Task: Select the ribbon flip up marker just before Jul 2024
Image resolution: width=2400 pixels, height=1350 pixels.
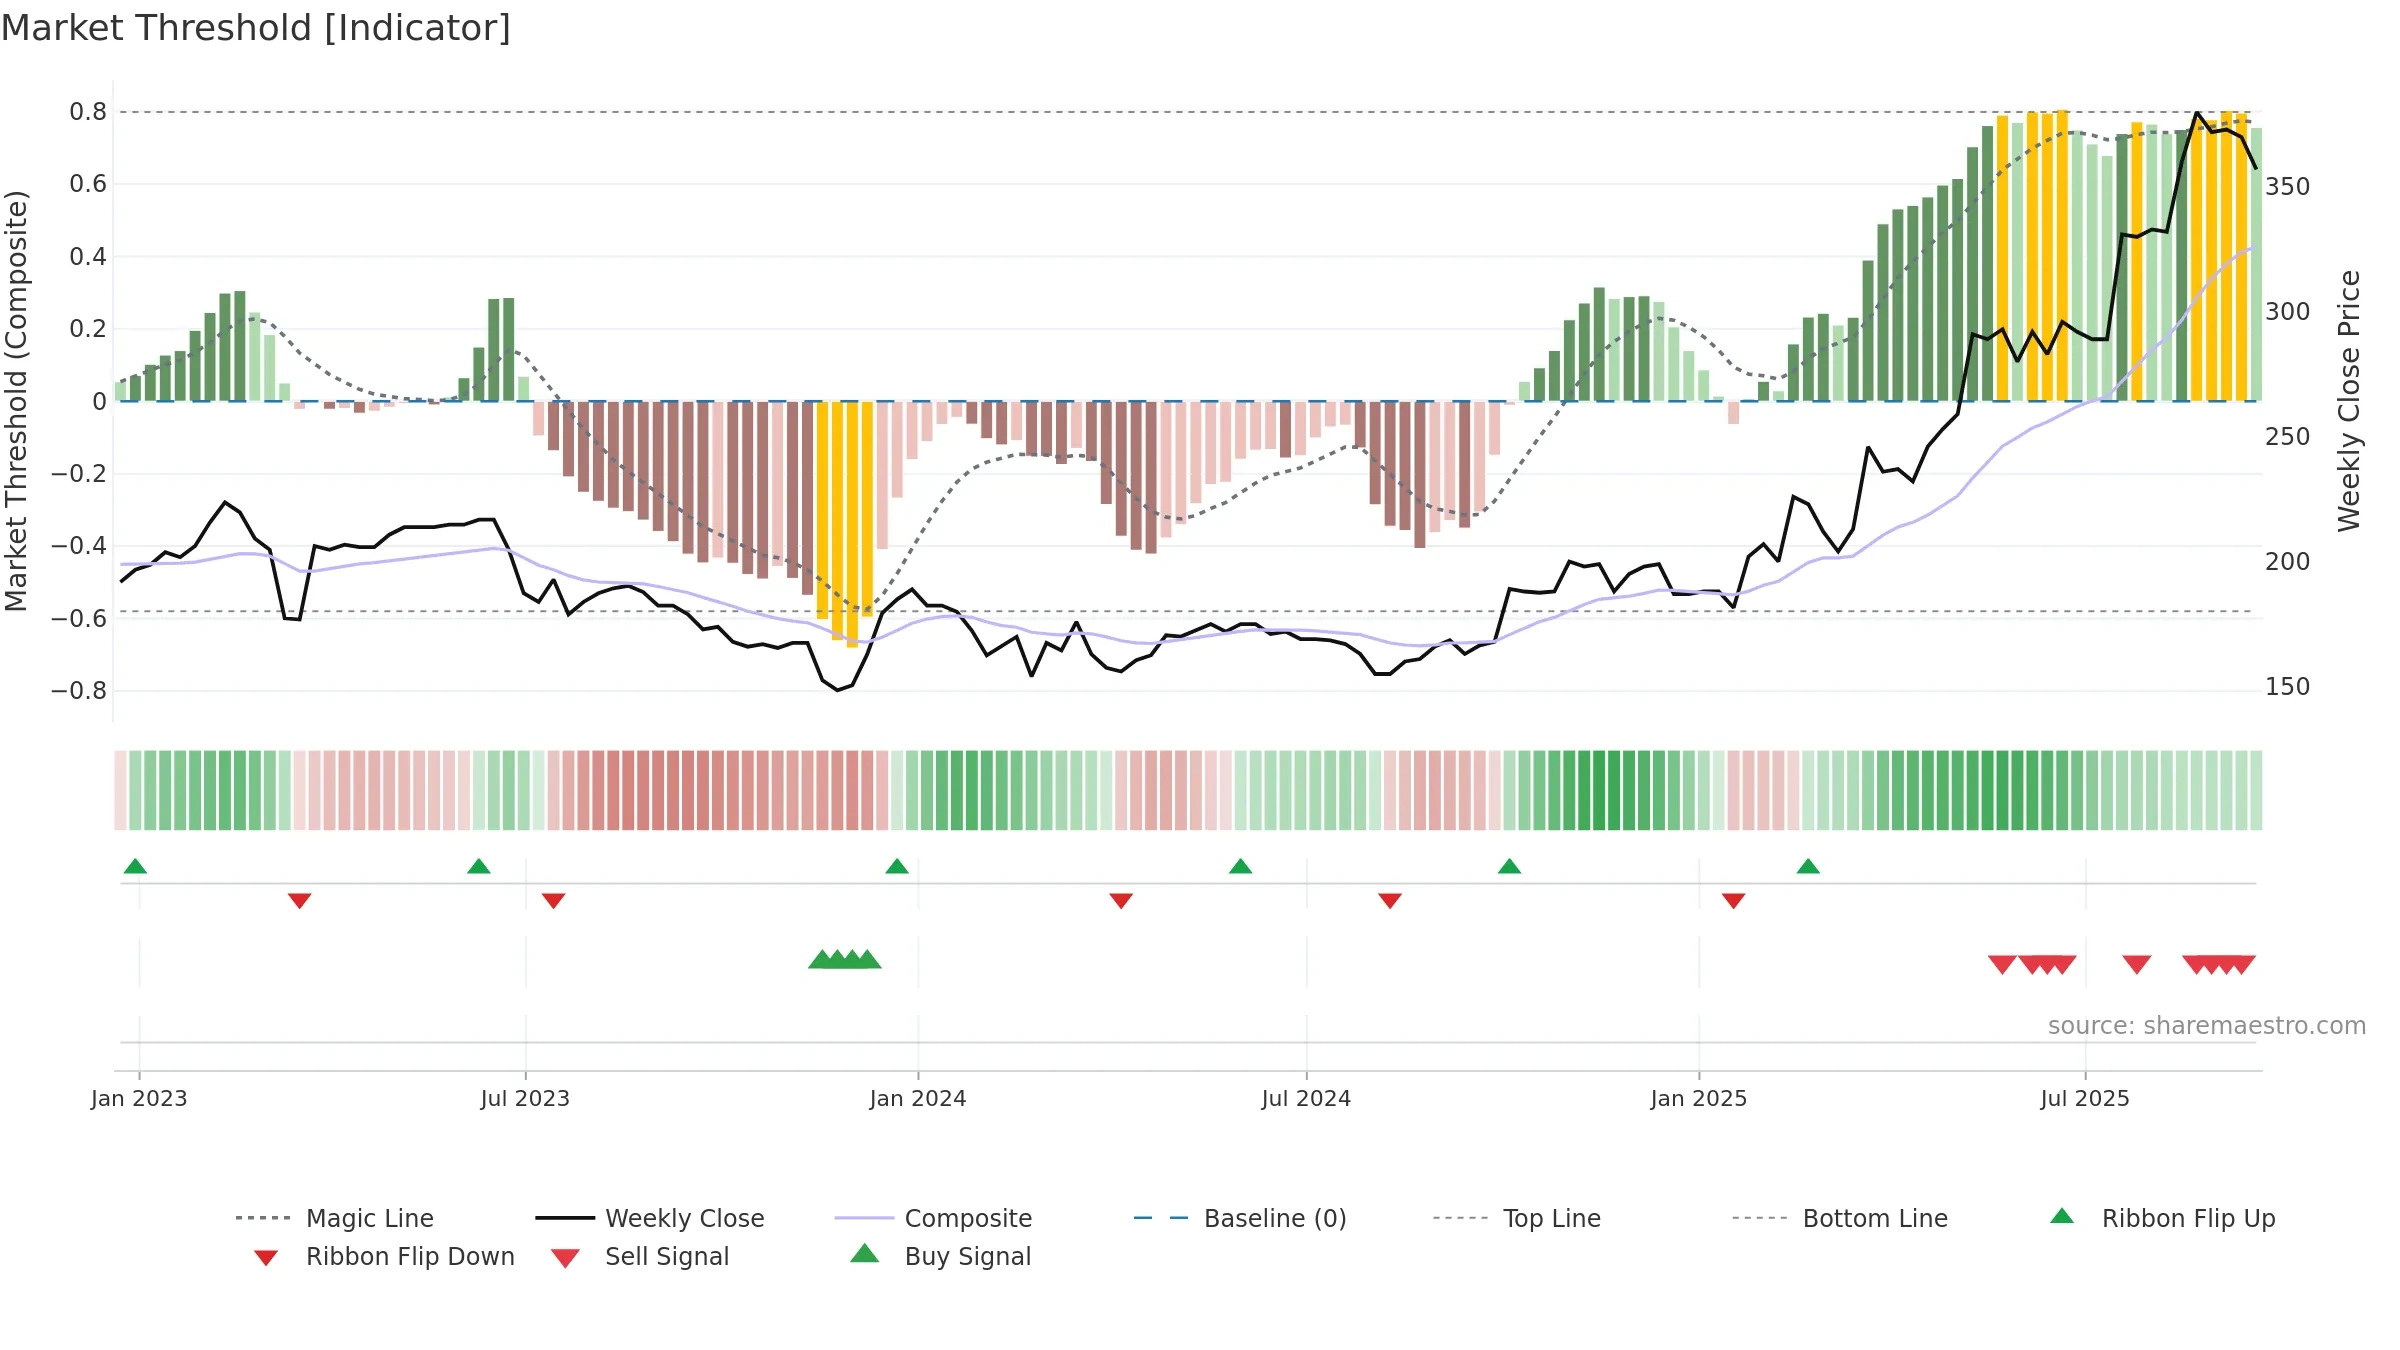Action: (x=1241, y=866)
